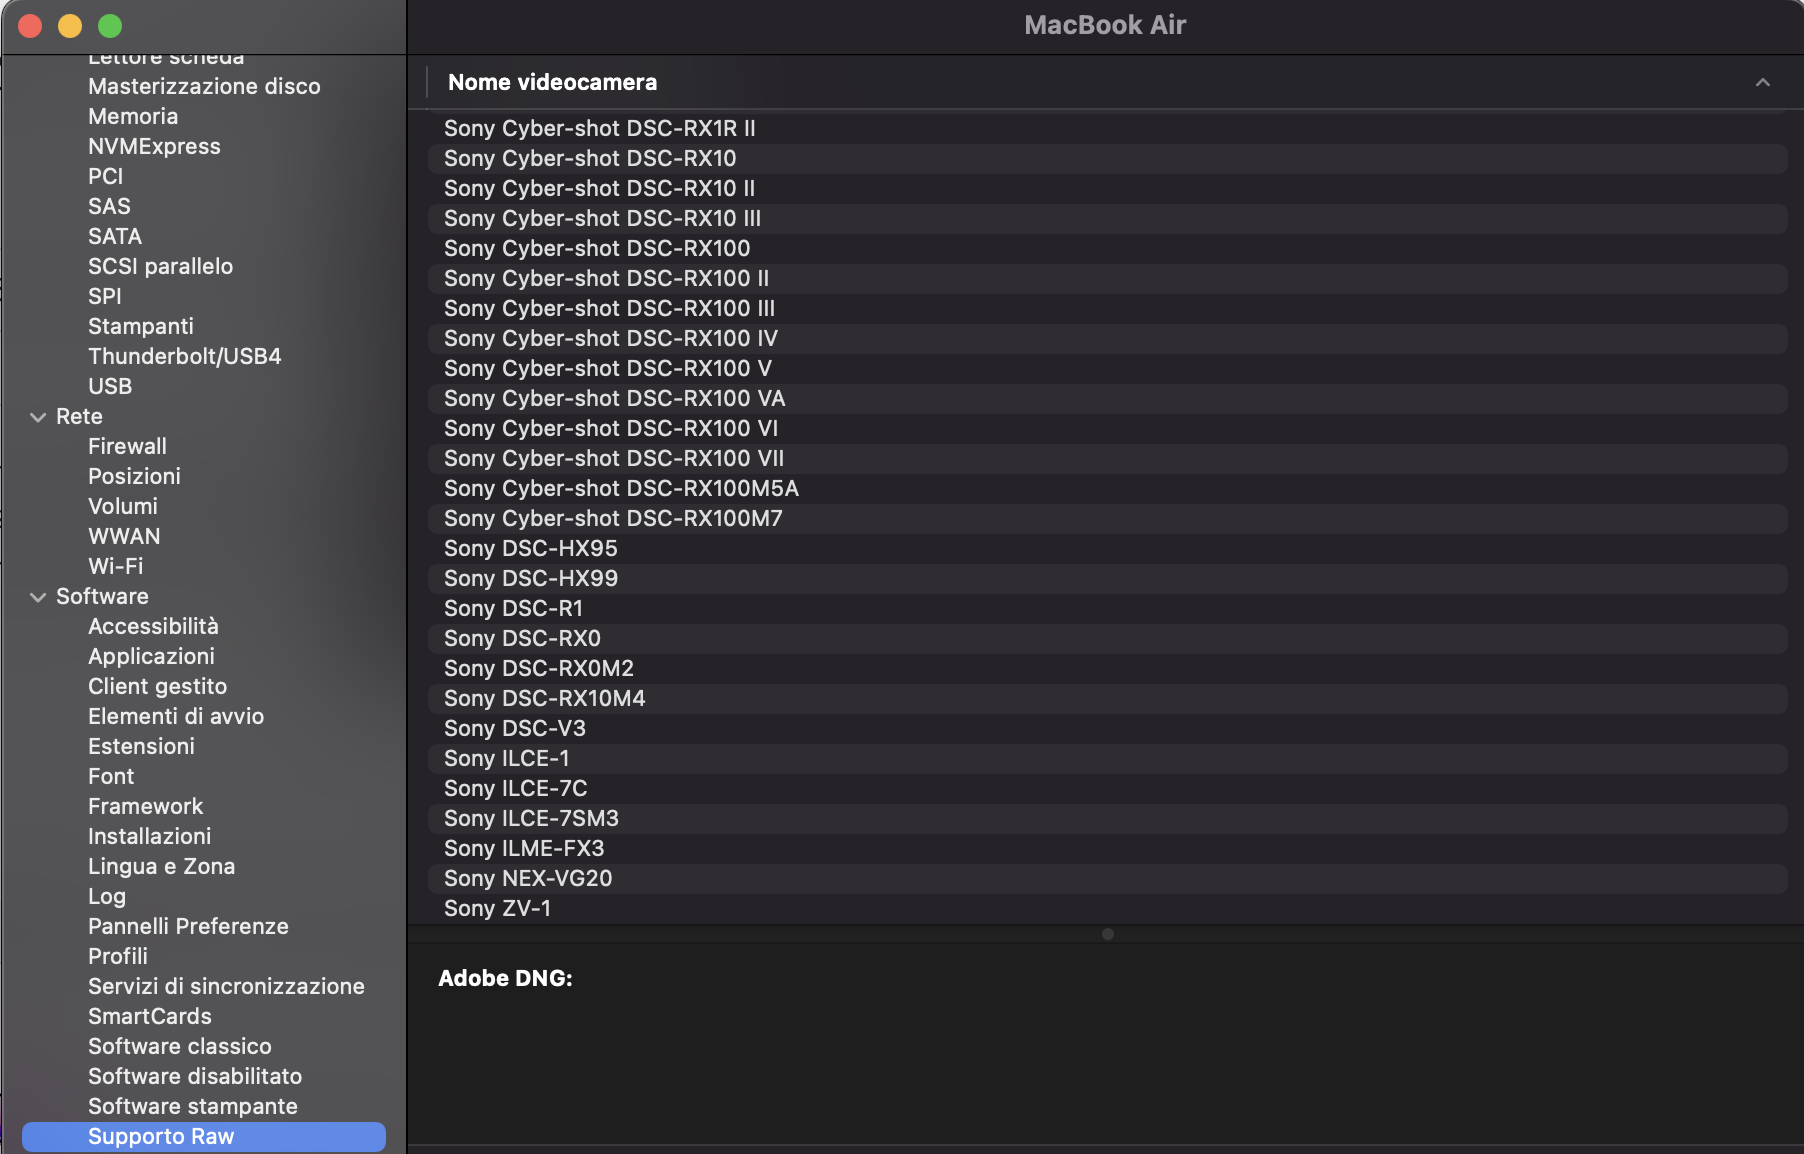Select Memoria in the sidebar
Viewport: 1804px width, 1154px height.
click(x=133, y=117)
